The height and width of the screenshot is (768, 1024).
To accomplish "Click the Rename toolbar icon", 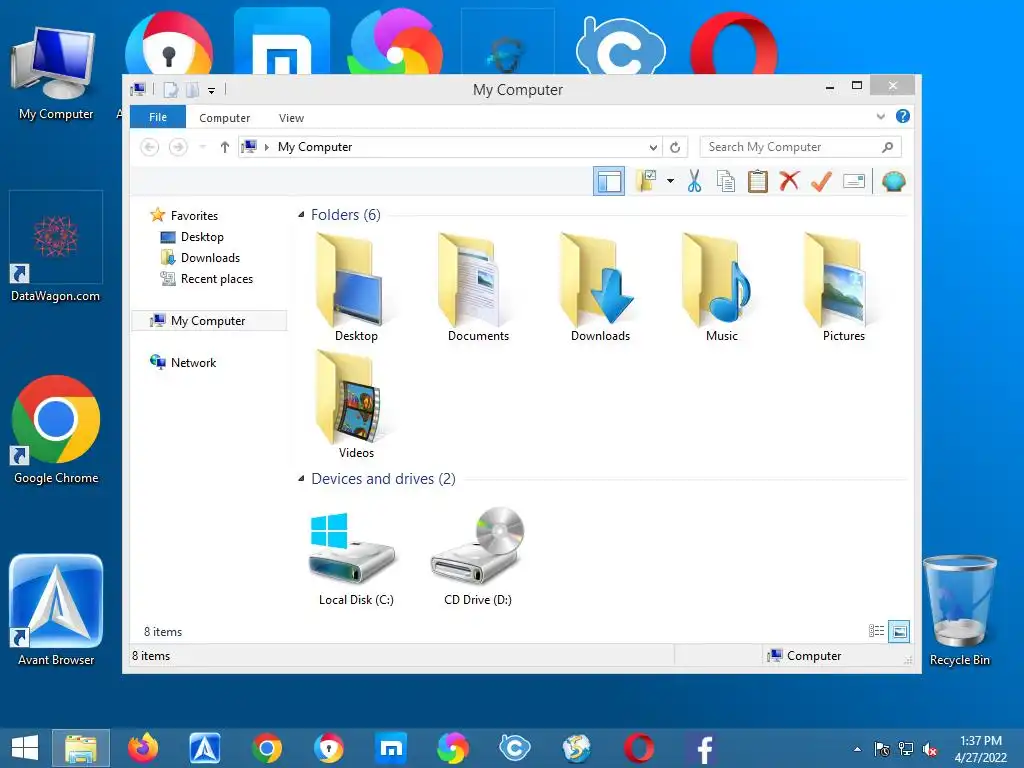I will pos(854,181).
